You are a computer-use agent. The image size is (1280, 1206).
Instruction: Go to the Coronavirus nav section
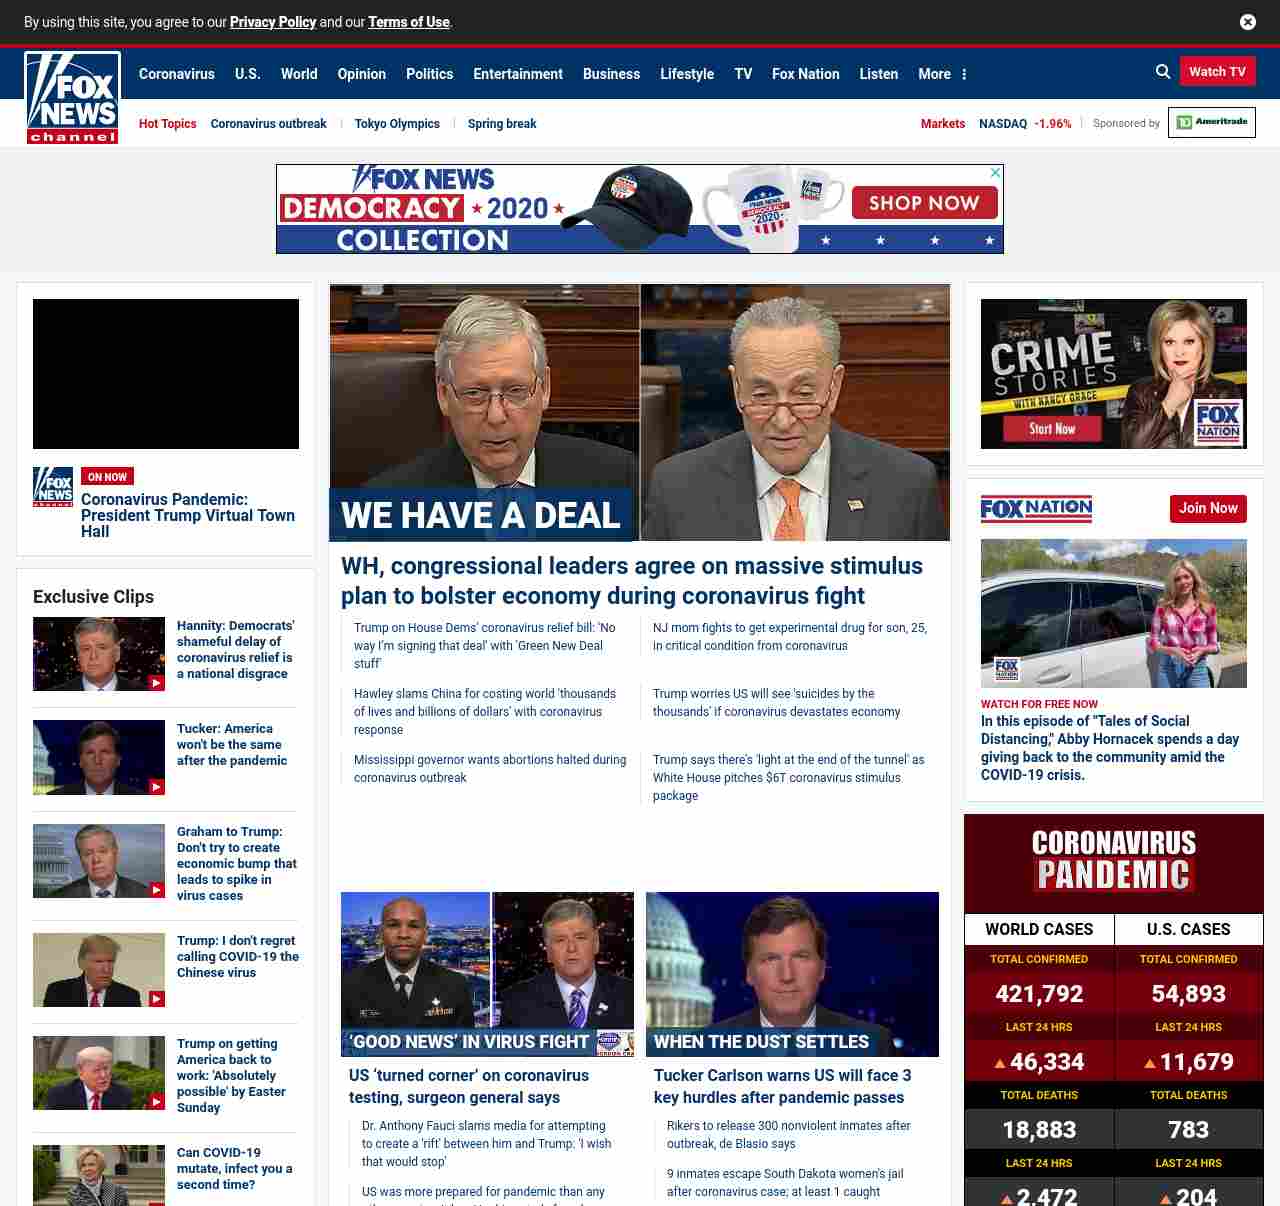pyautogui.click(x=176, y=74)
